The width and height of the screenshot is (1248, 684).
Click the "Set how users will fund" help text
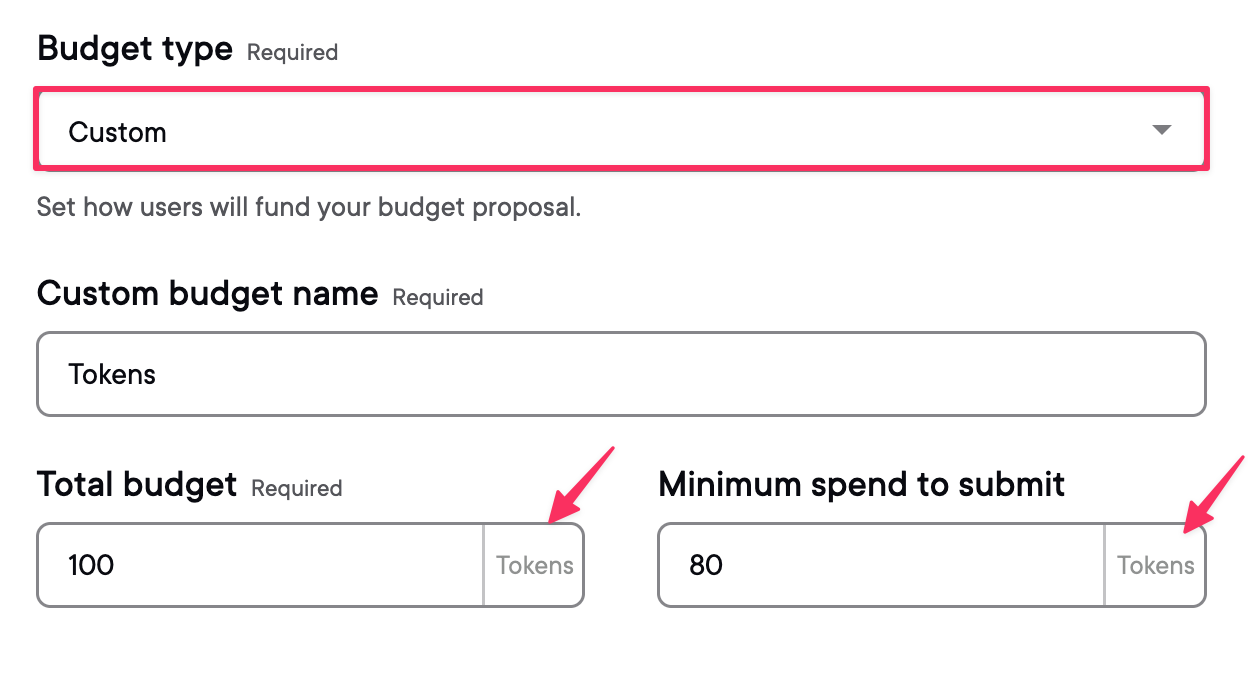[308, 208]
